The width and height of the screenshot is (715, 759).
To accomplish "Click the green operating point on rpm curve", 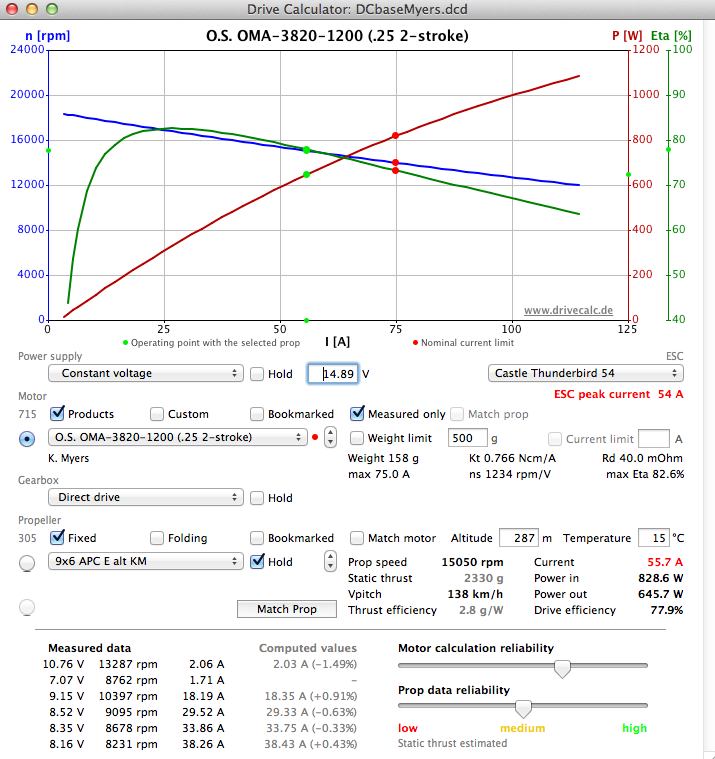I will tap(306, 151).
